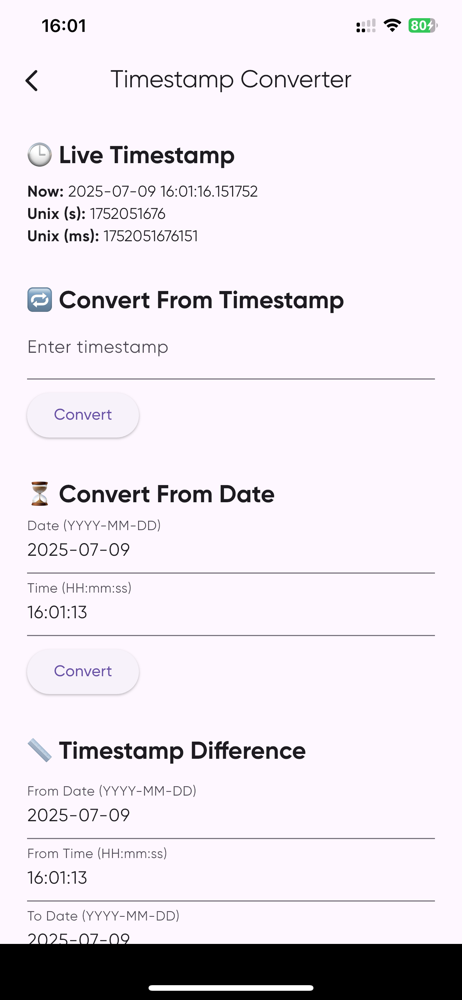Tap the Unix (ms) value 1752051676151
Image resolution: width=462 pixels, height=1000 pixels.
[x=151, y=236]
